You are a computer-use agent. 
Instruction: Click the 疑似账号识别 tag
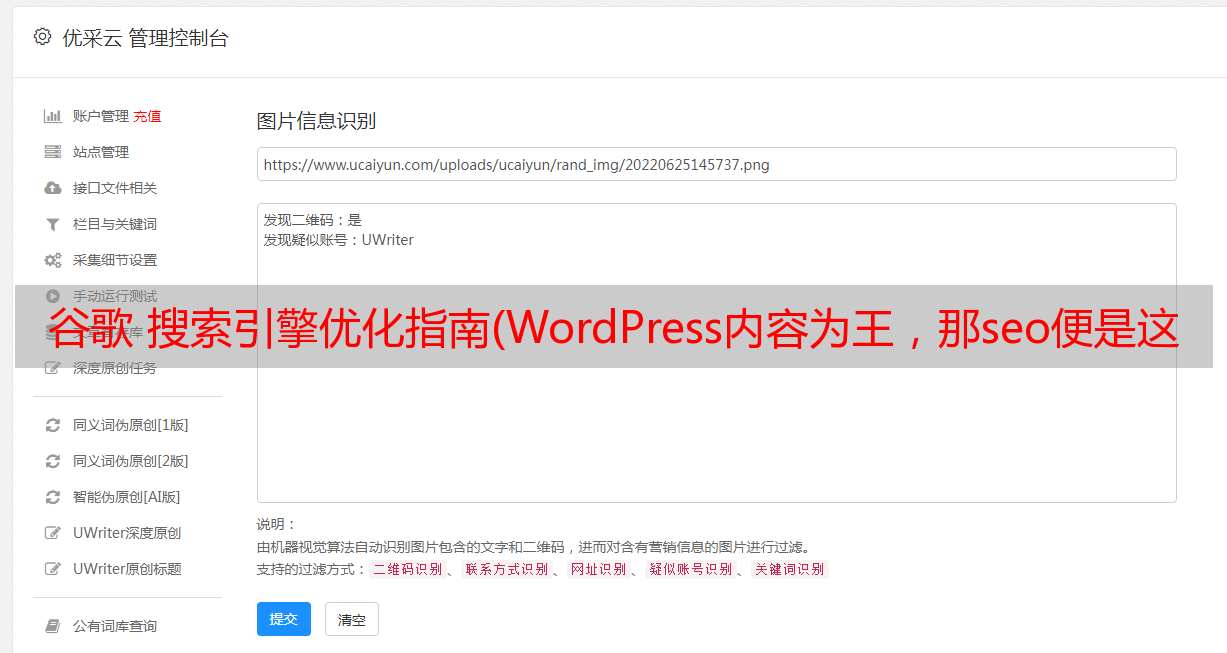(x=690, y=569)
